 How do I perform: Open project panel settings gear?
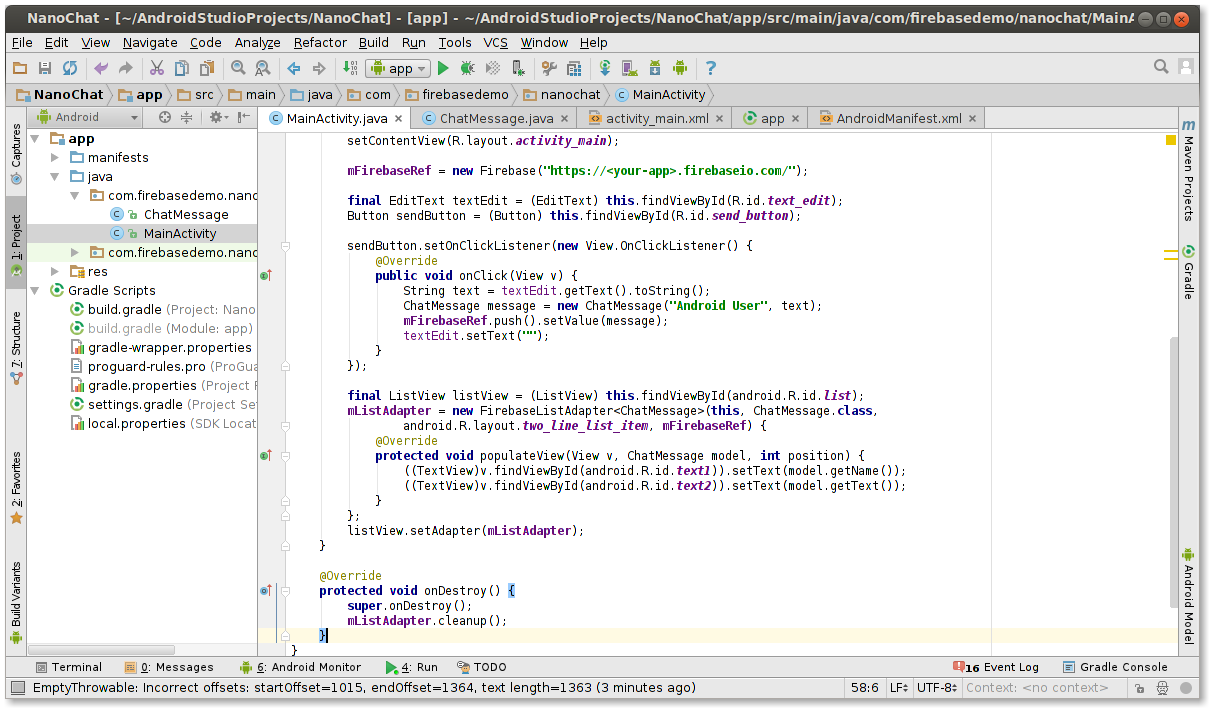coord(217,117)
